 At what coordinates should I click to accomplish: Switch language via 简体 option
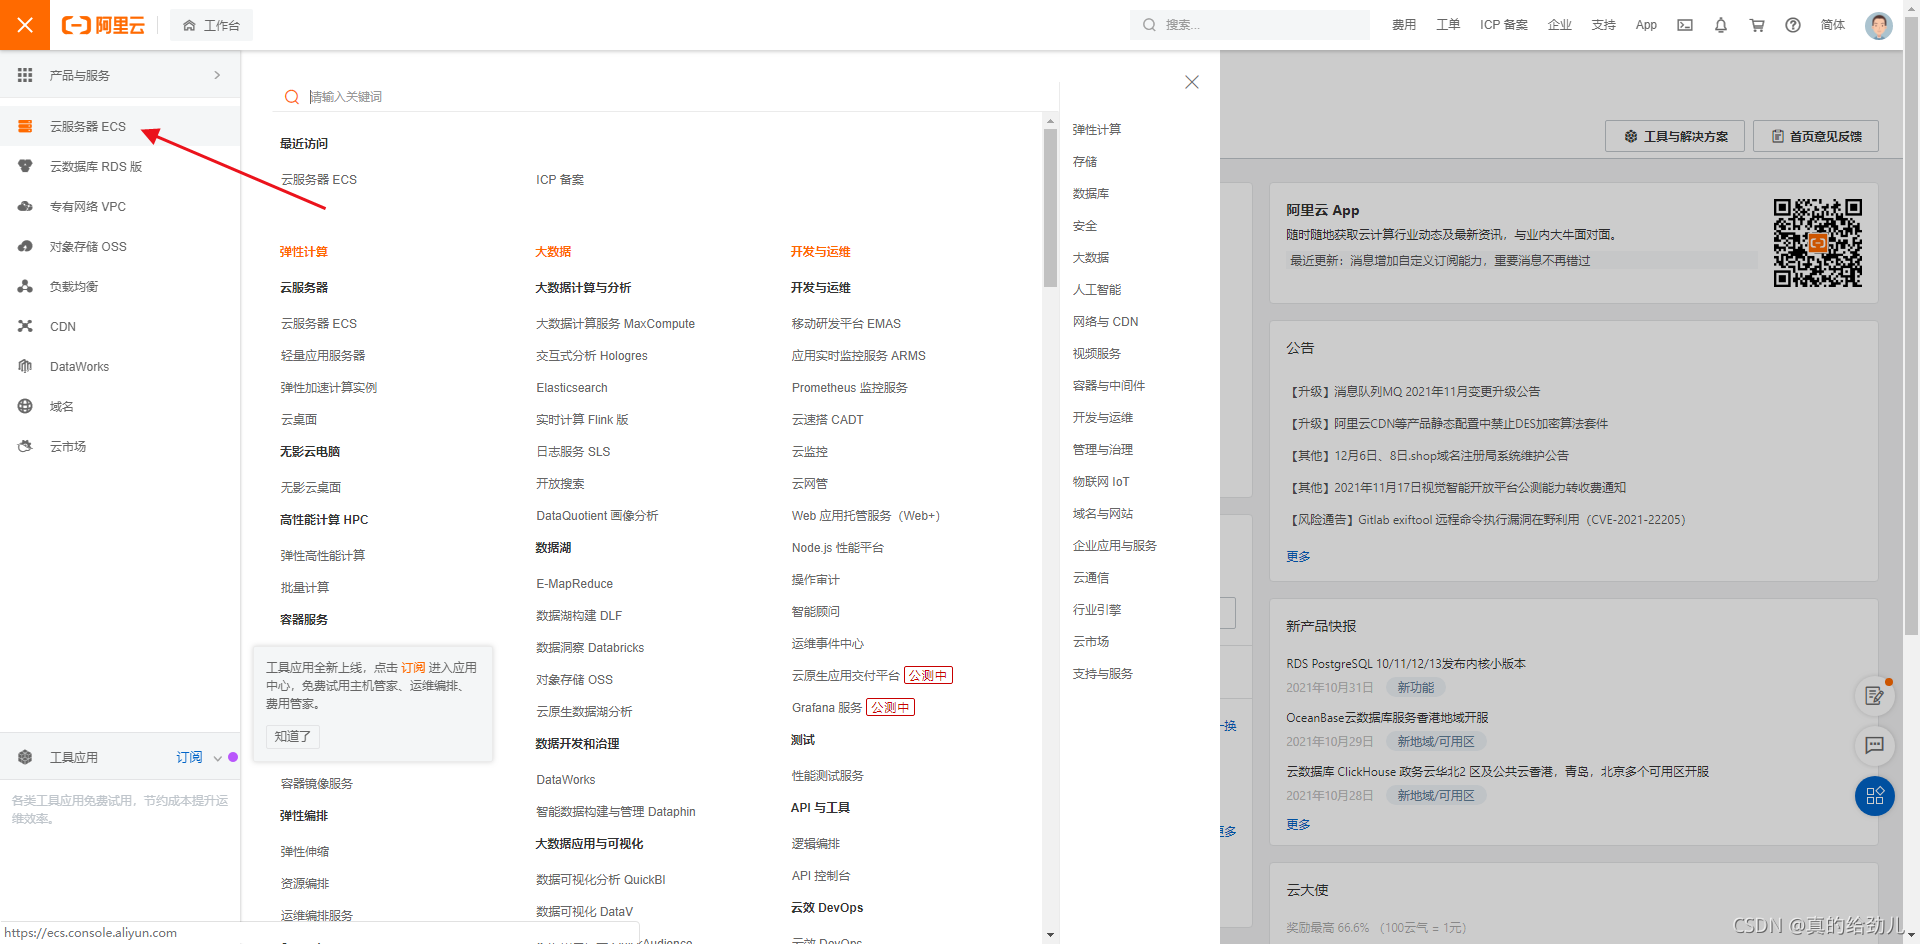tap(1833, 25)
